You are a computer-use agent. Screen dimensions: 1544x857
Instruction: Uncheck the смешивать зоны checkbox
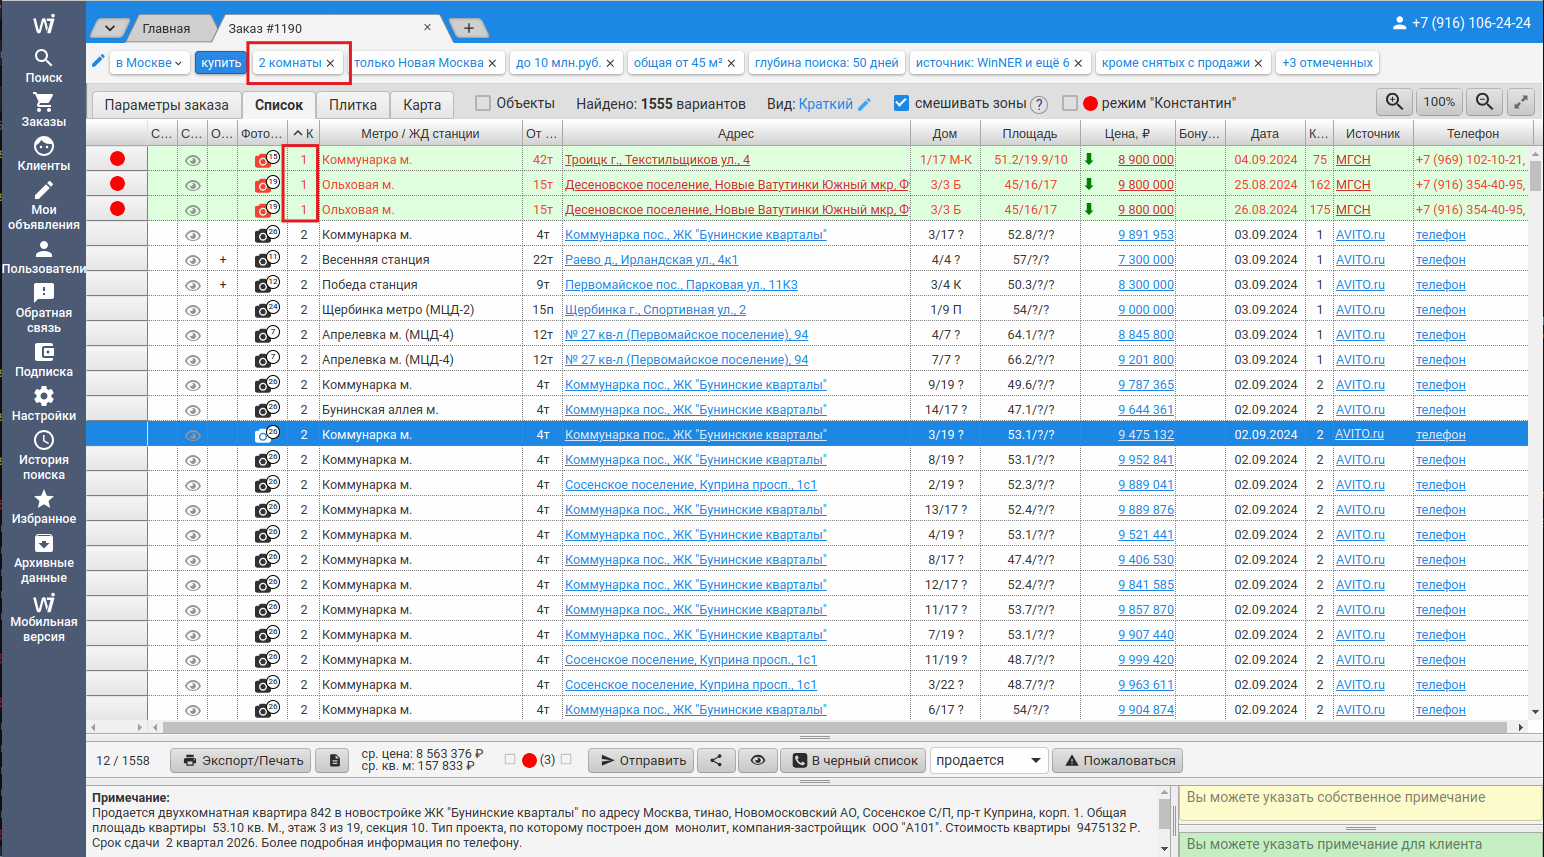901,103
